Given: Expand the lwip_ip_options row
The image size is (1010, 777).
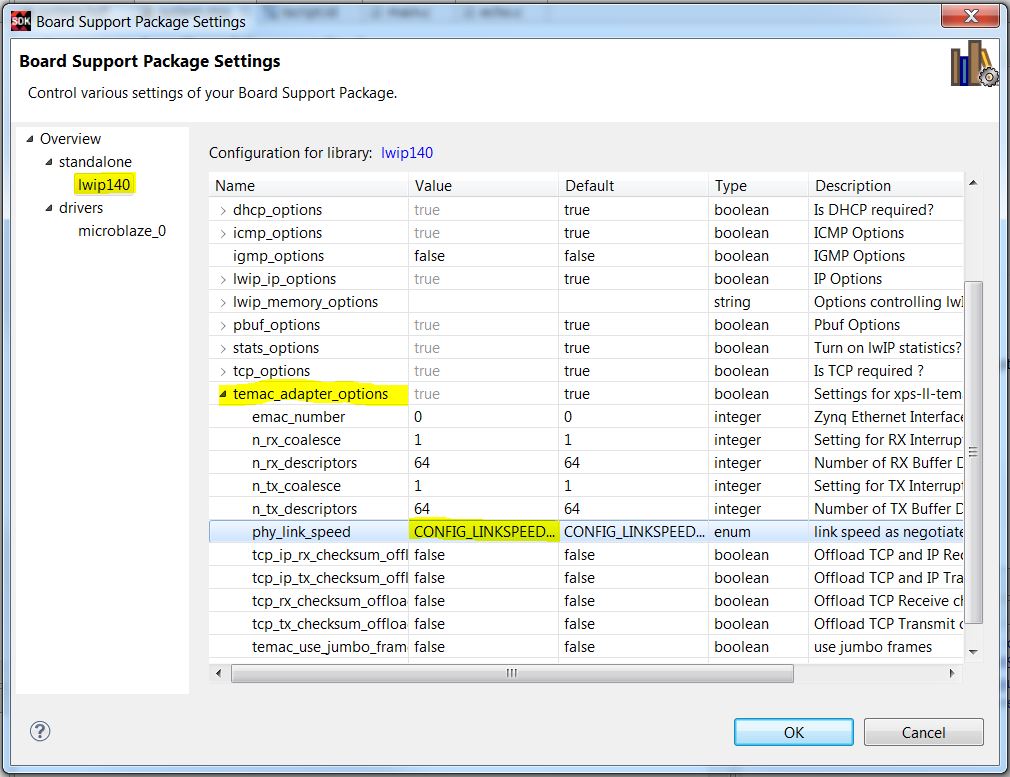Looking at the screenshot, I should click(223, 280).
